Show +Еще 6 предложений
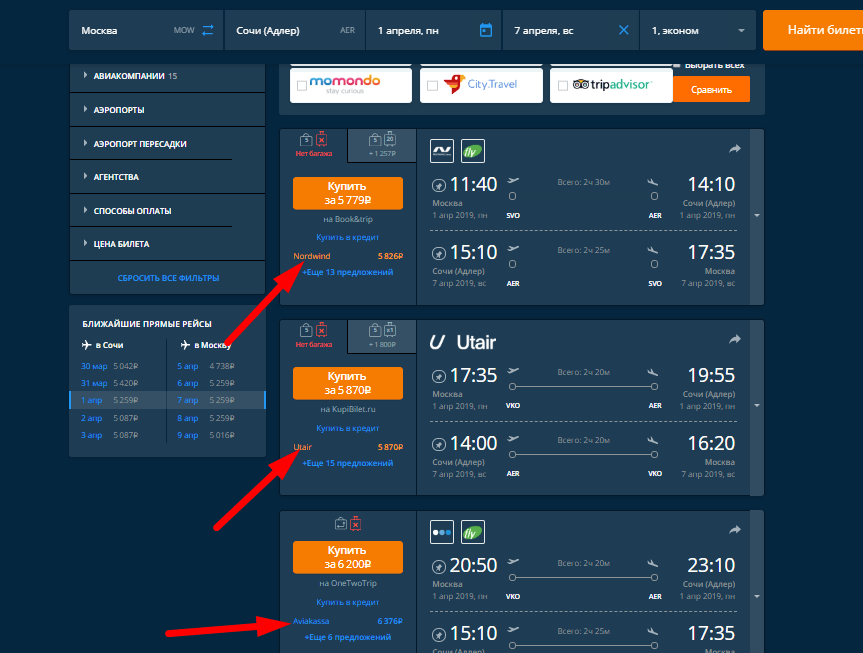The width and height of the screenshot is (863, 653). [348, 637]
